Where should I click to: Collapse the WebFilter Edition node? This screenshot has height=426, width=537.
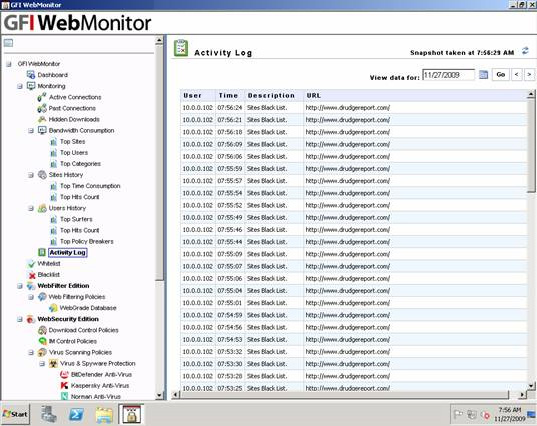pos(20,286)
